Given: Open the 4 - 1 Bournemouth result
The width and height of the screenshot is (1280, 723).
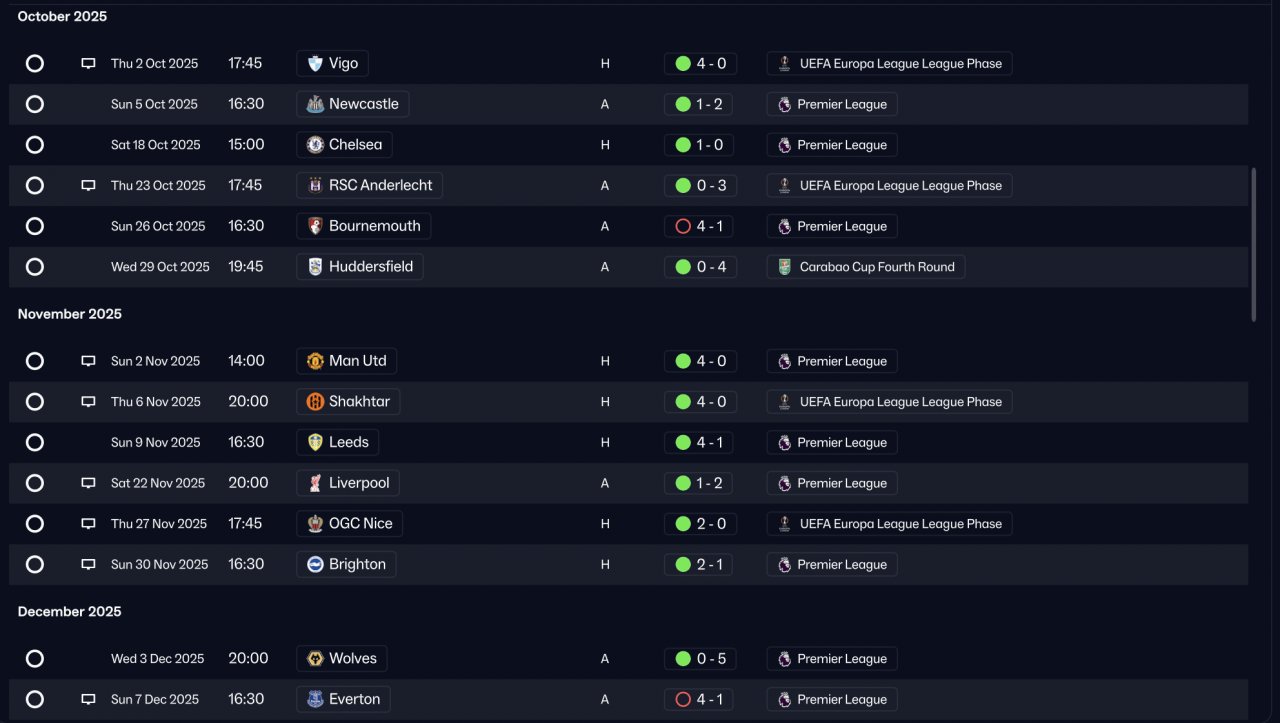Looking at the screenshot, I should point(699,226).
